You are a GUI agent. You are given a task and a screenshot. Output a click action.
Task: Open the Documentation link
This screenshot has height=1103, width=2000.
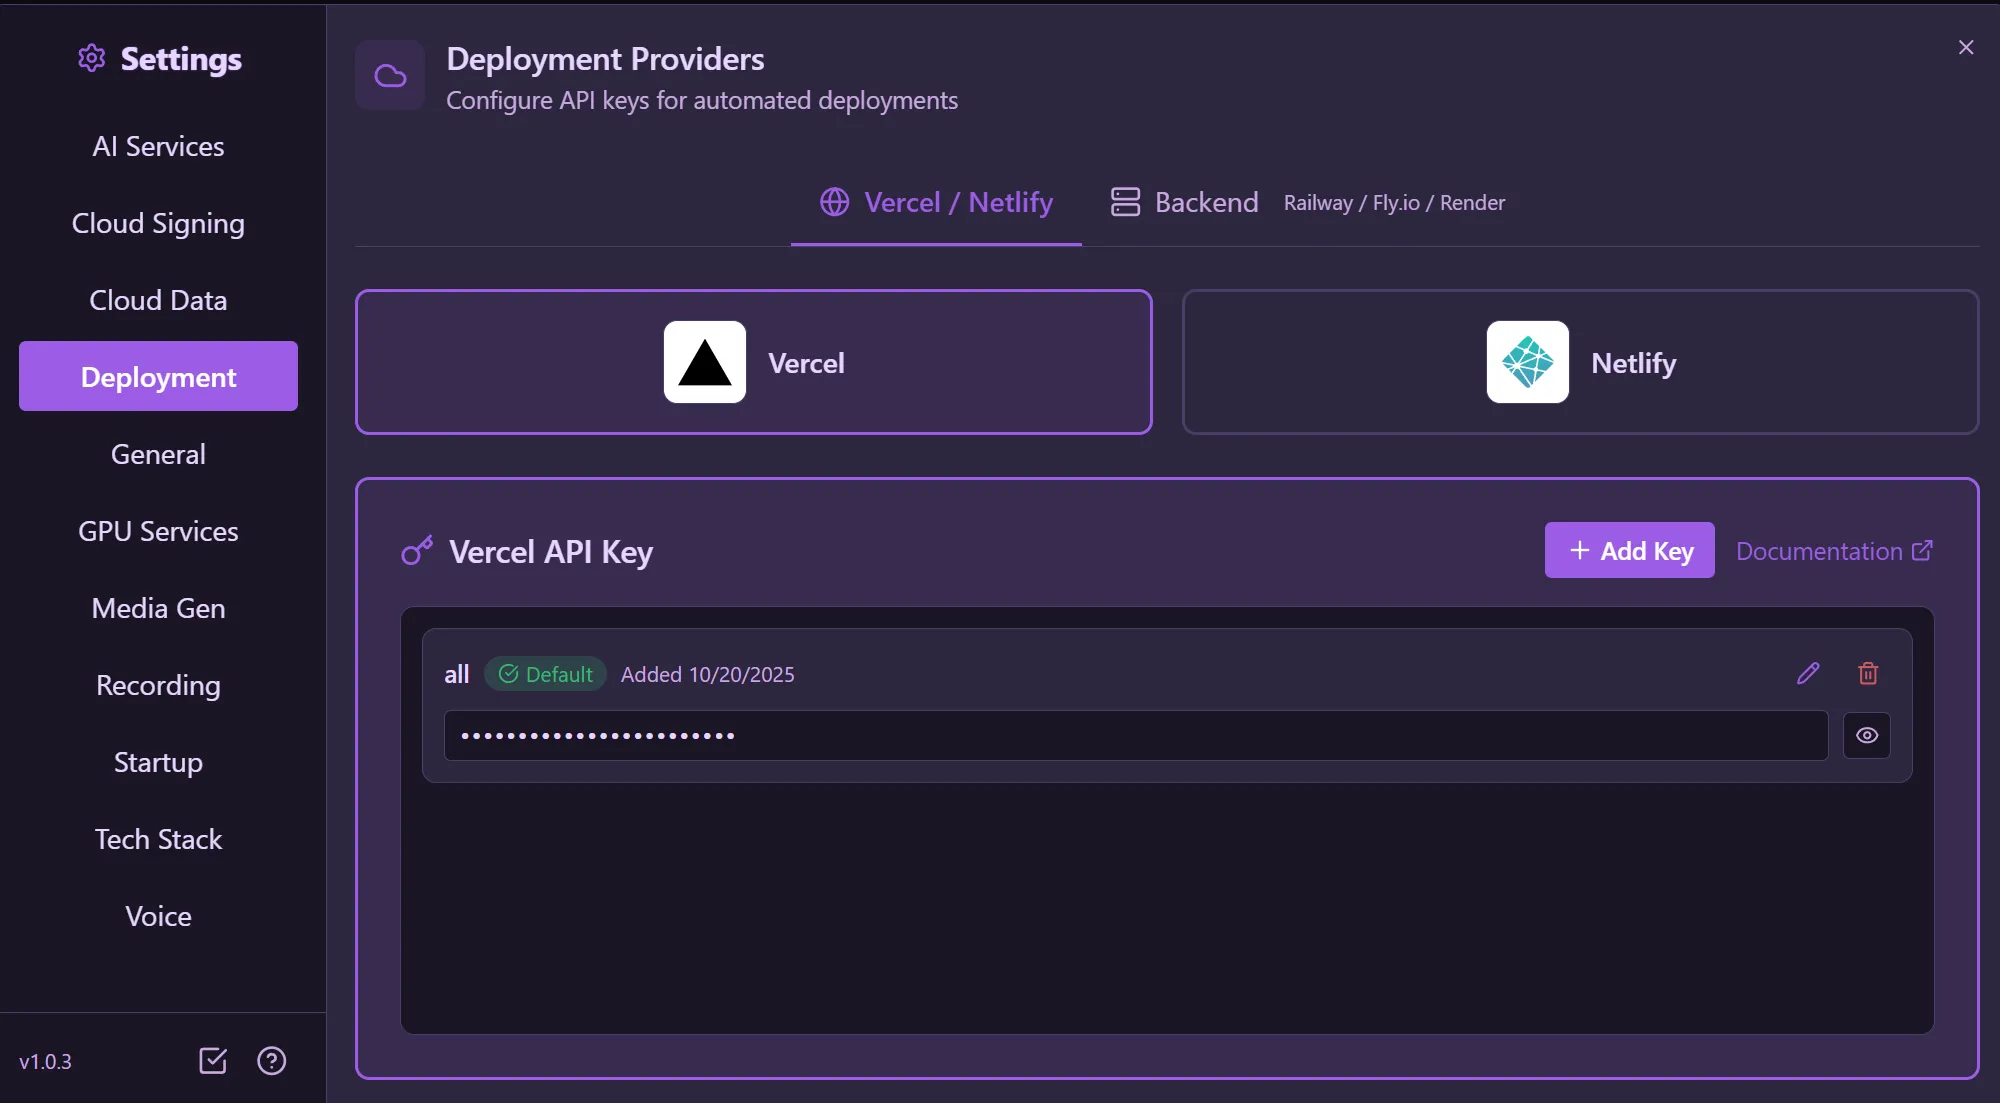1834,551
